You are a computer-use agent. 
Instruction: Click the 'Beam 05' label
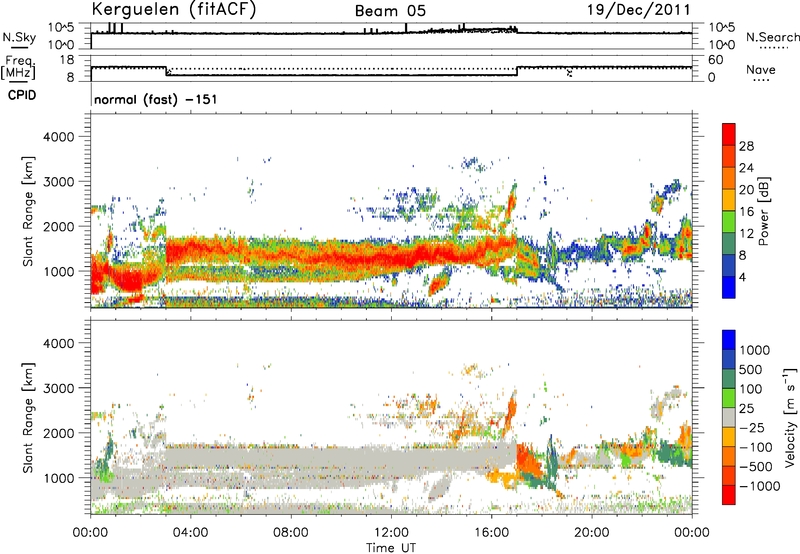coord(390,11)
